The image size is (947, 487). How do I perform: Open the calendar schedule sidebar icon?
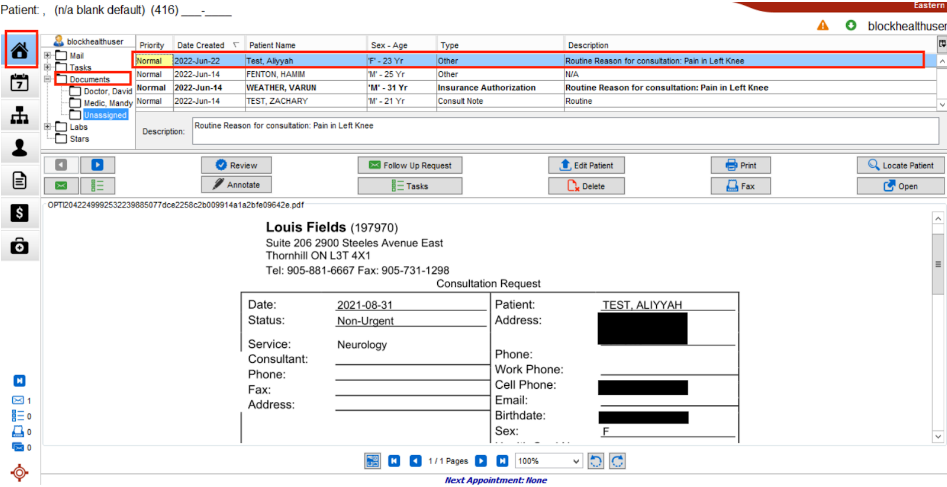[20, 82]
